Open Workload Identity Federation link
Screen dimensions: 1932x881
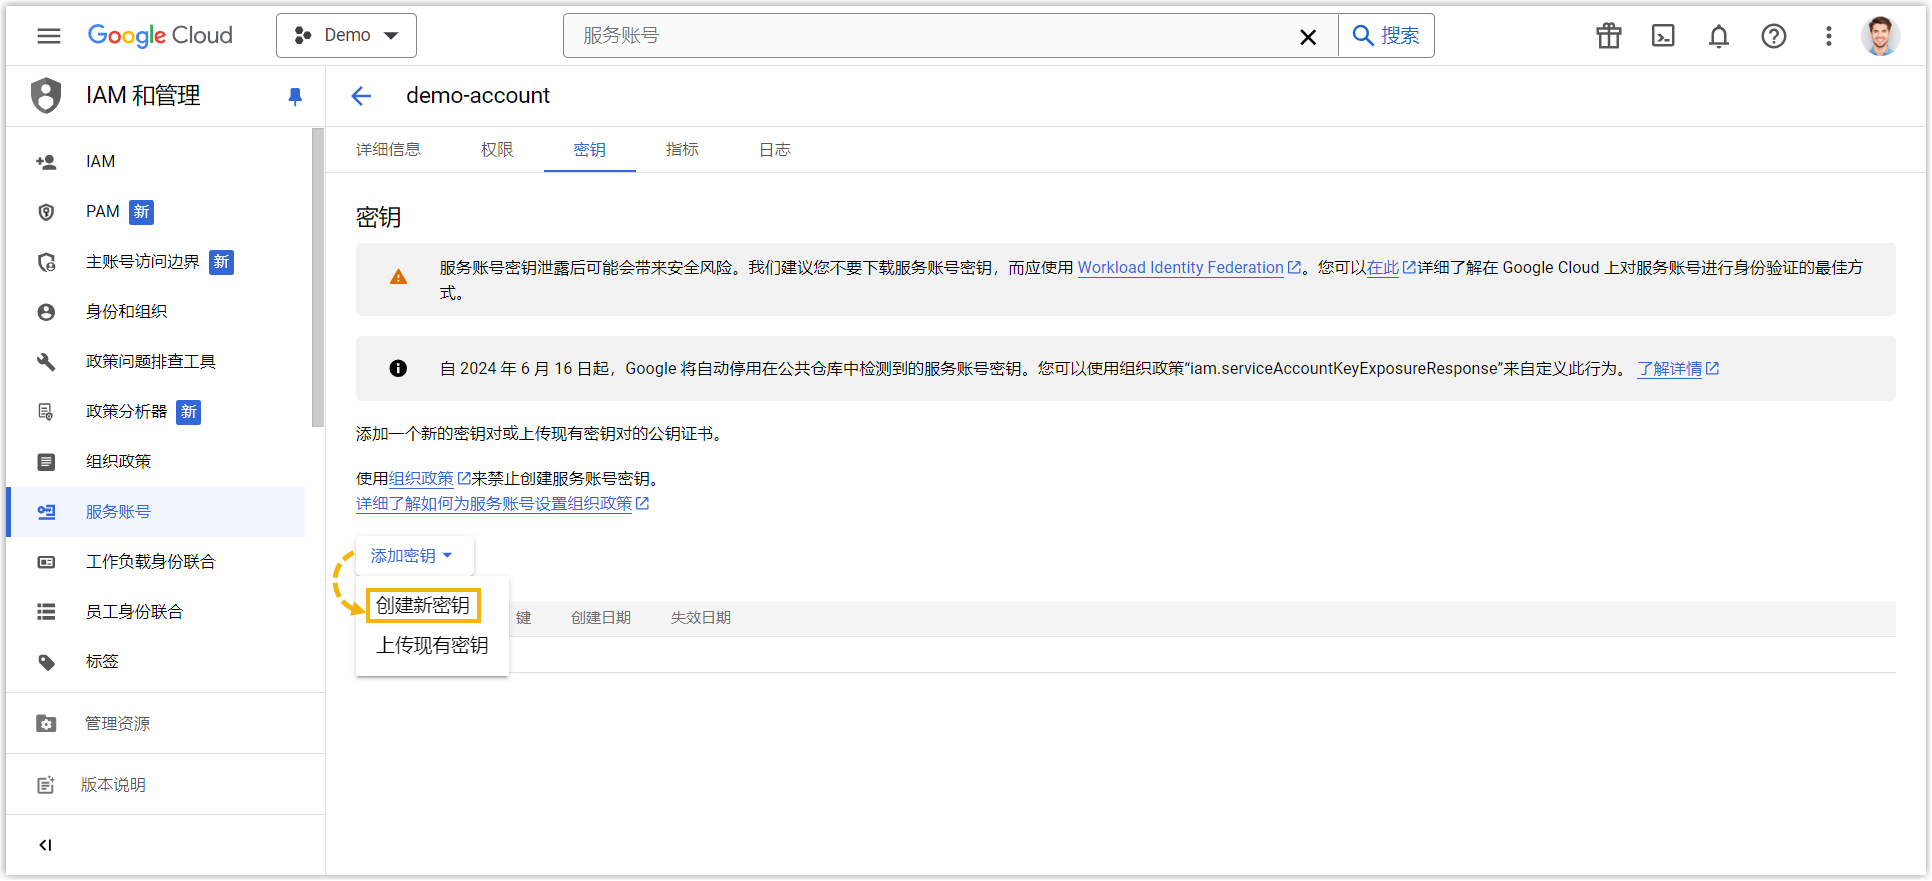pyautogui.click(x=1180, y=268)
